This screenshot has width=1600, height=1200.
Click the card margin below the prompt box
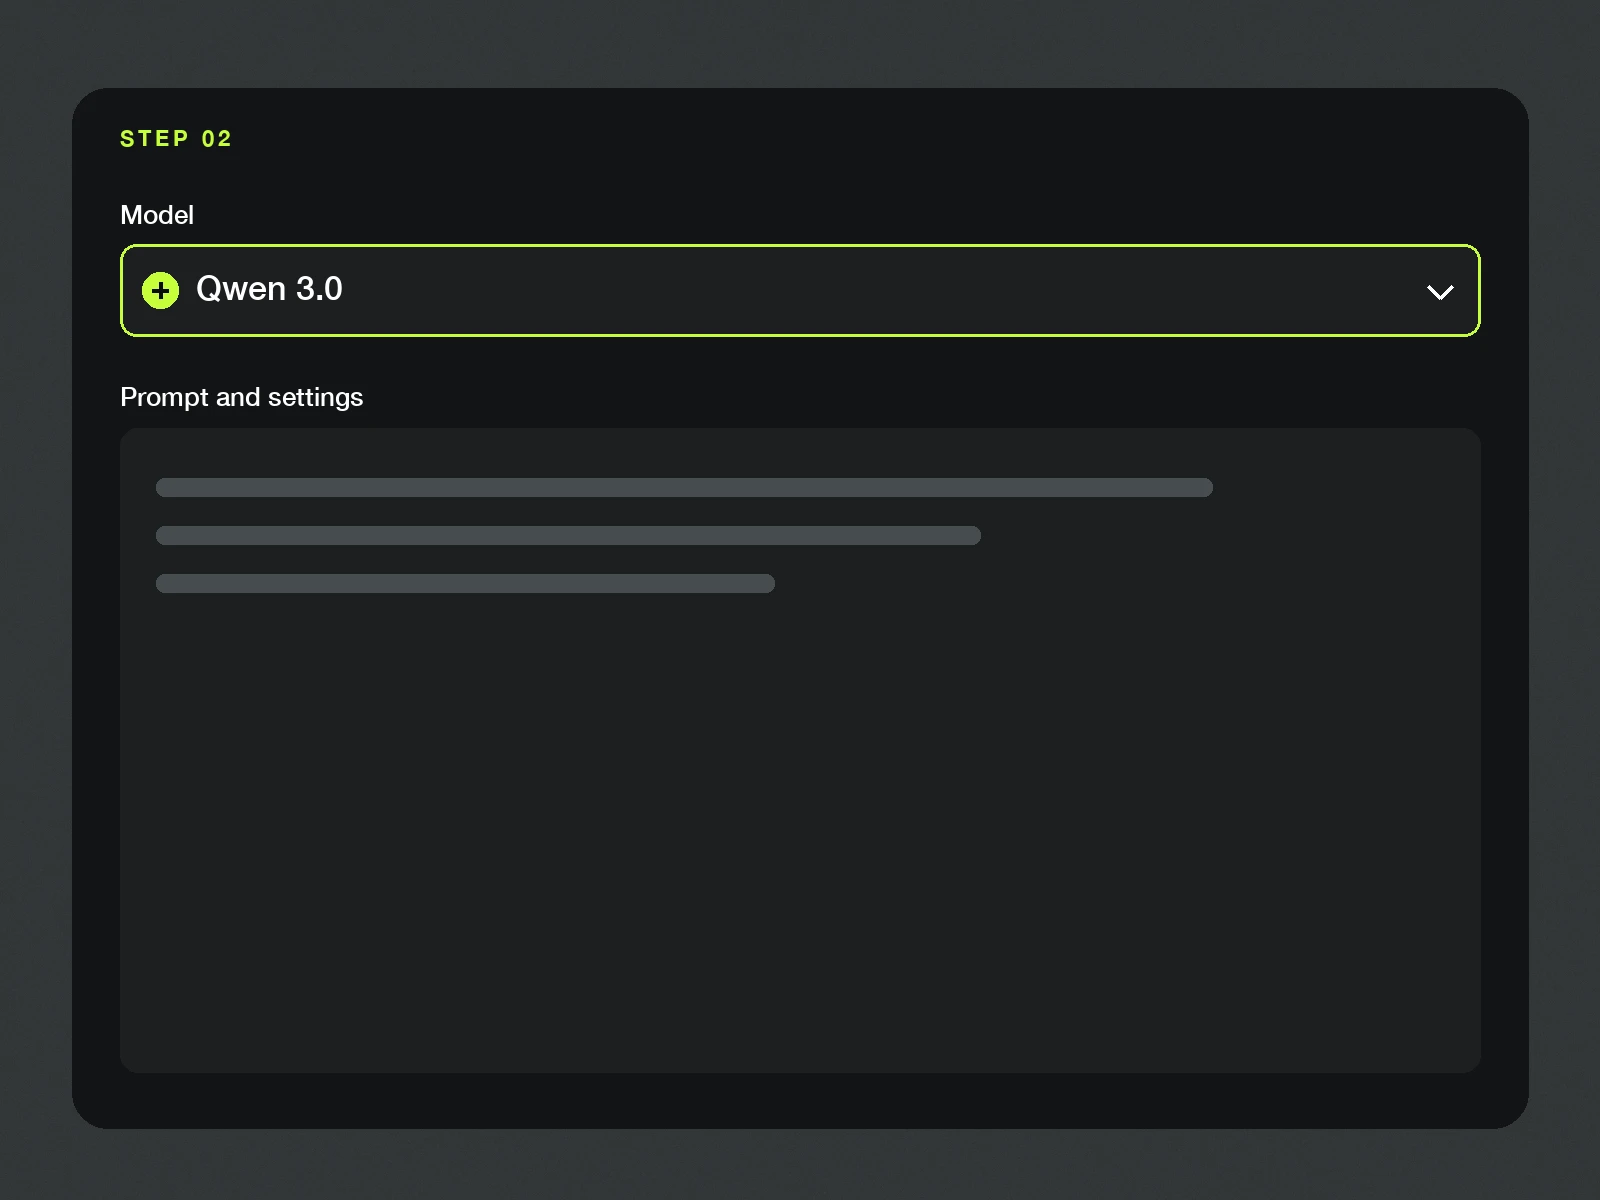click(800, 1100)
